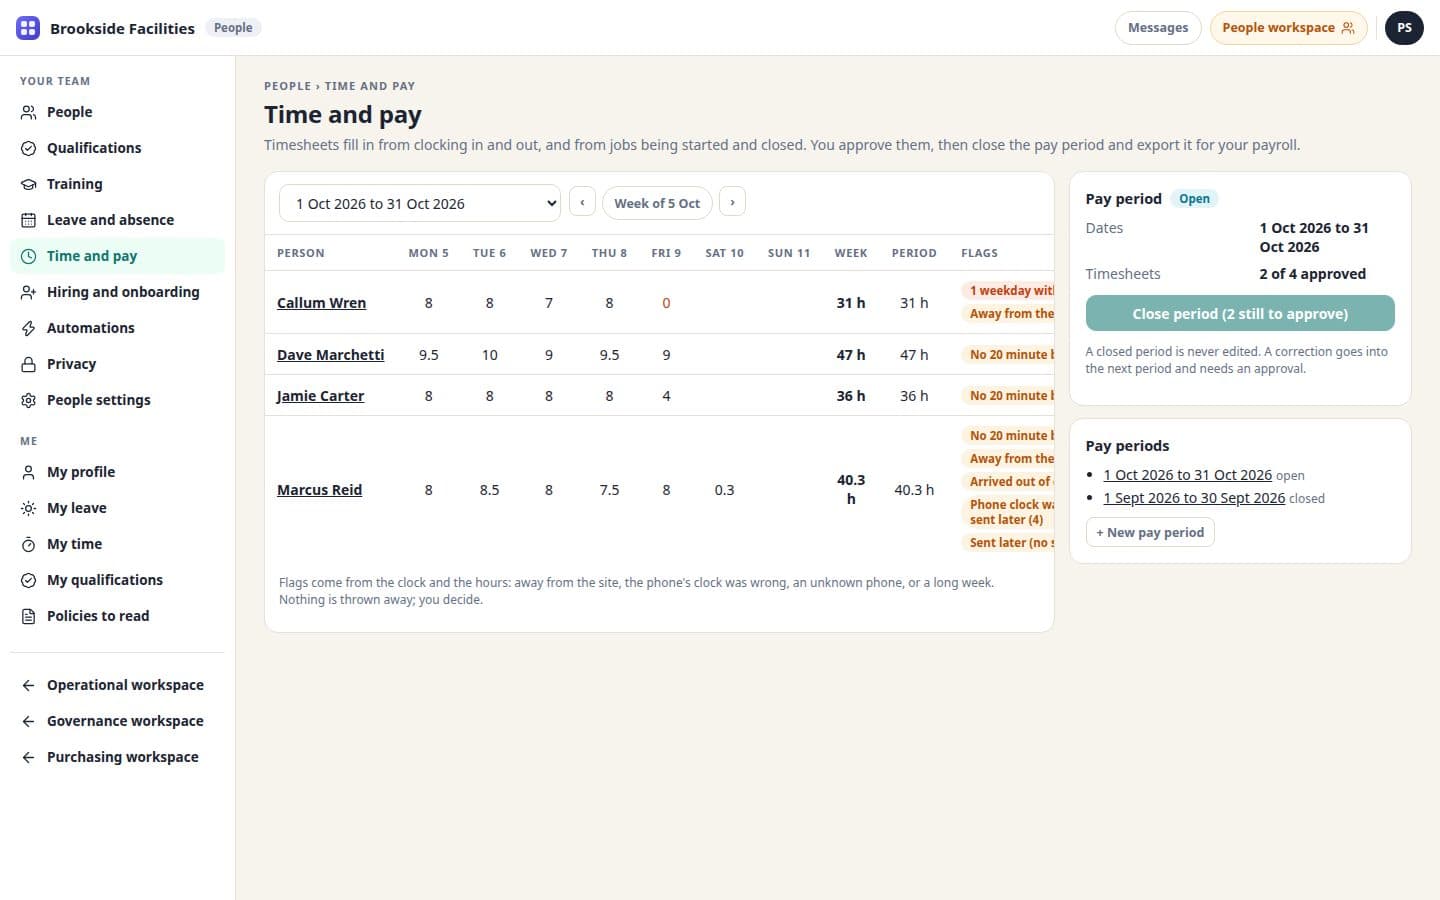
Task: Click the People settings gear icon
Action: [28, 400]
